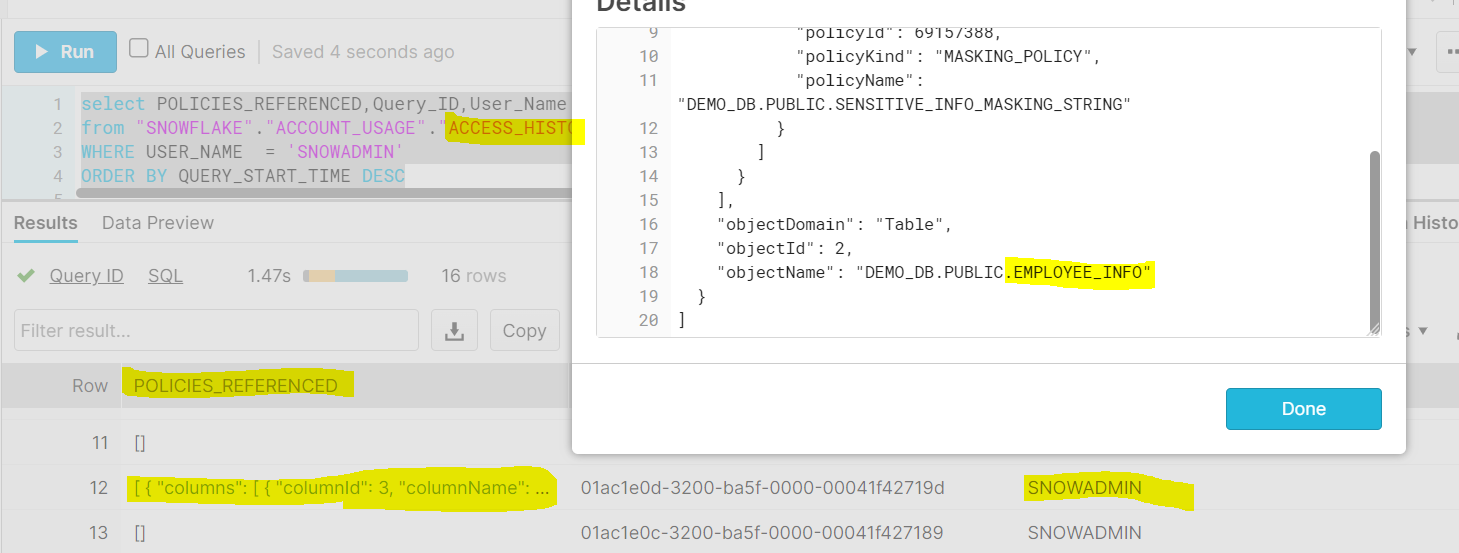Select query ID ending in 42719d

pos(762,488)
